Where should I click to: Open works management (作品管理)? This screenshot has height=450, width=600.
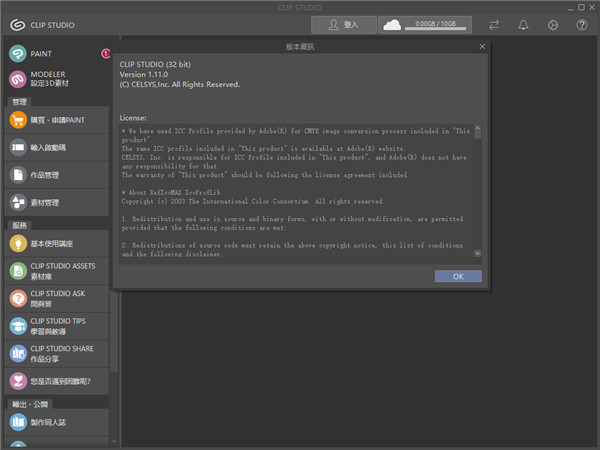(57, 175)
